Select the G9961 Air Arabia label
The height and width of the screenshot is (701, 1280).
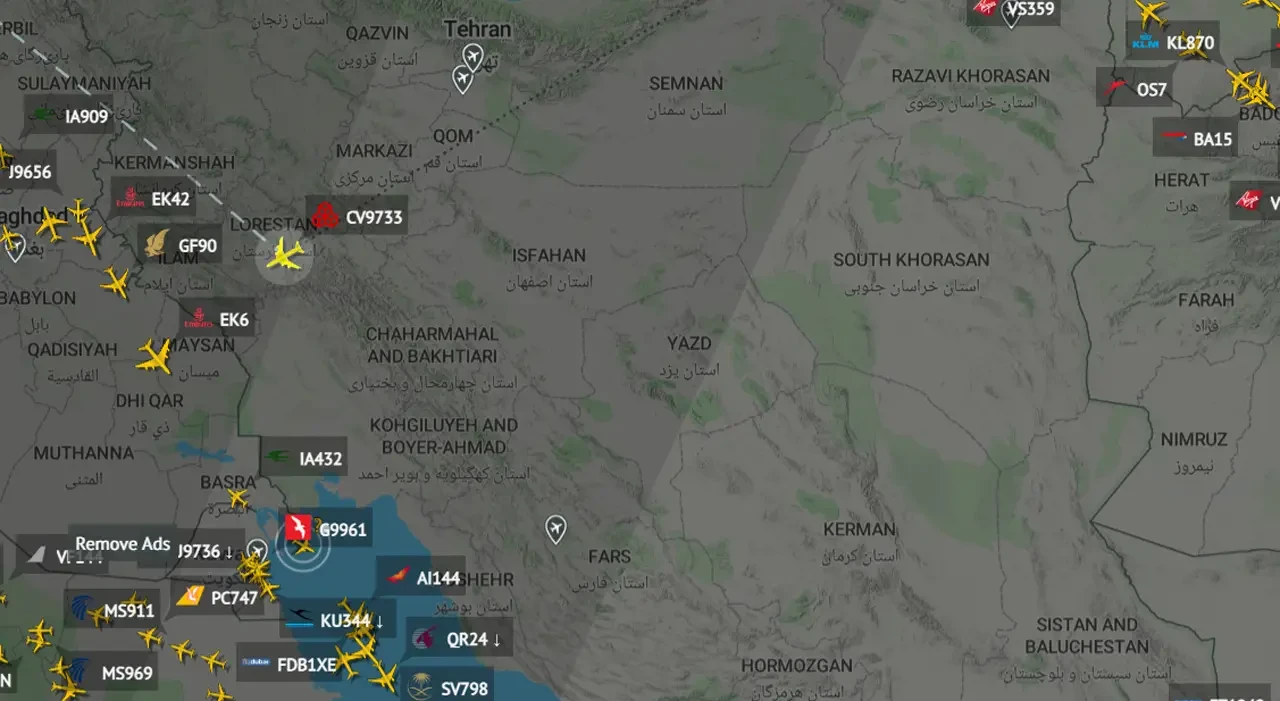pos(327,529)
